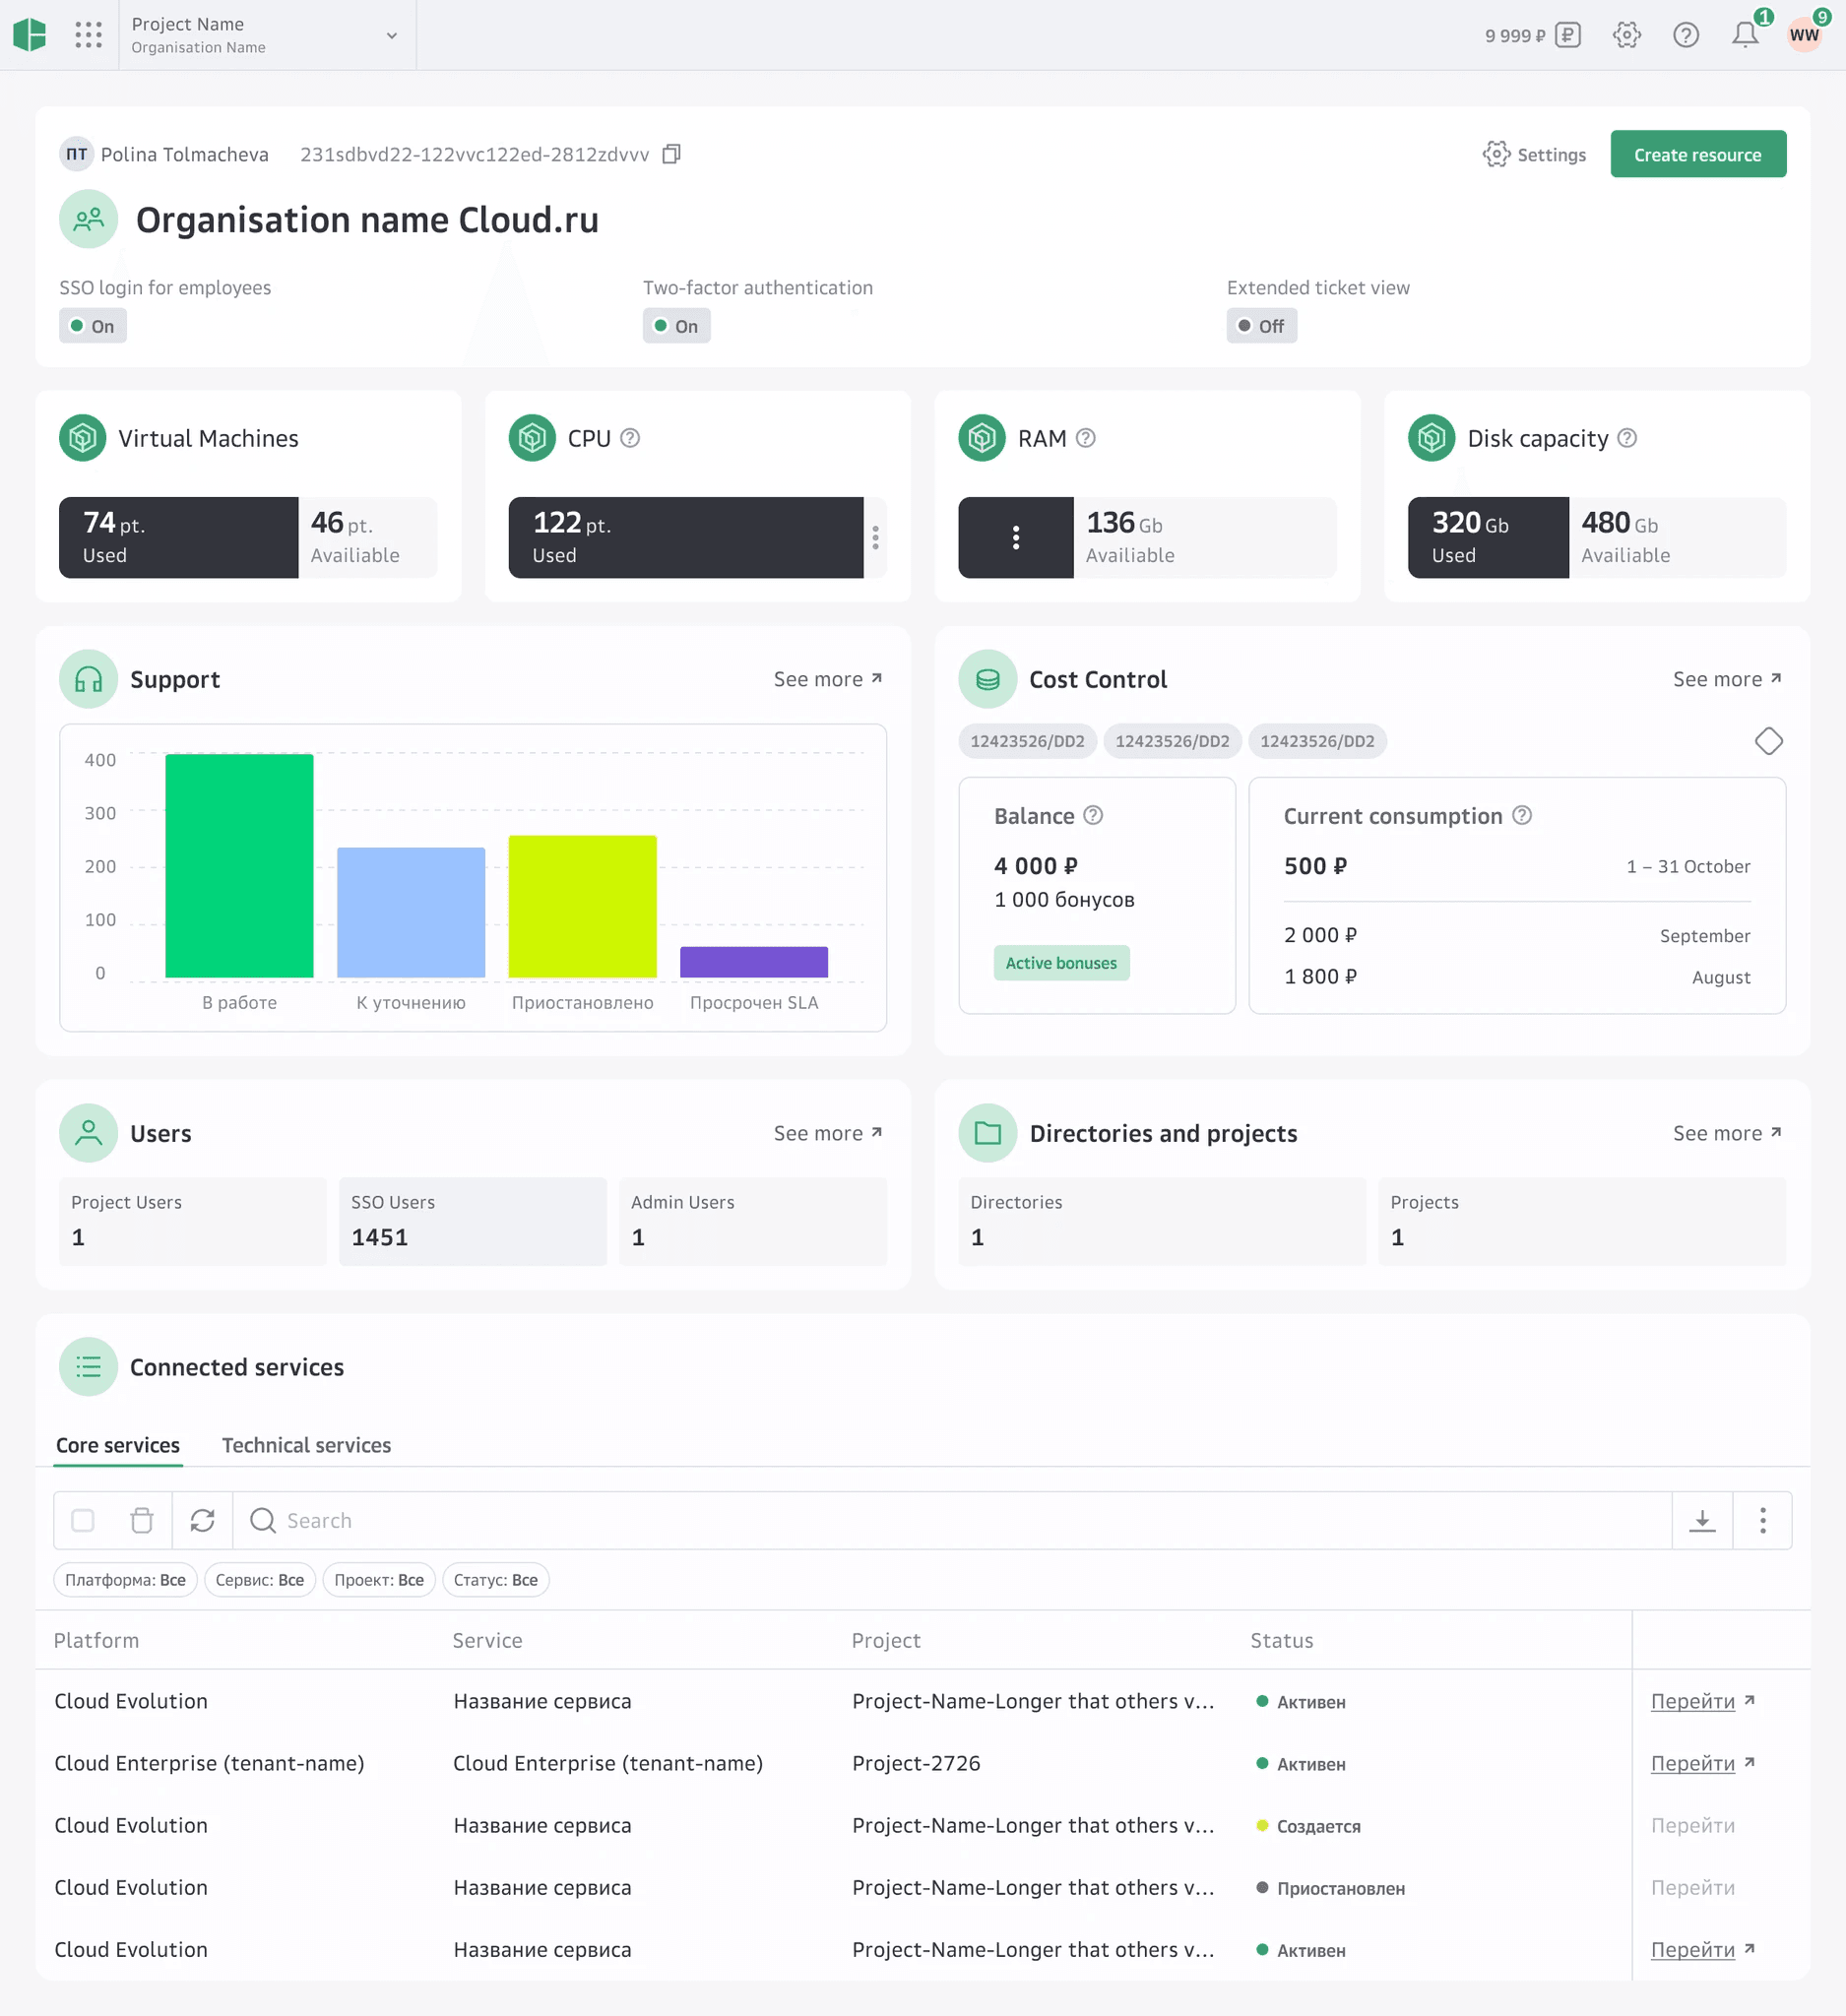Screen dimensions: 1846x2016
Task: Click 'Cloud Enterprise (tenant-name)' in Platform column
Action: coord(209,1763)
